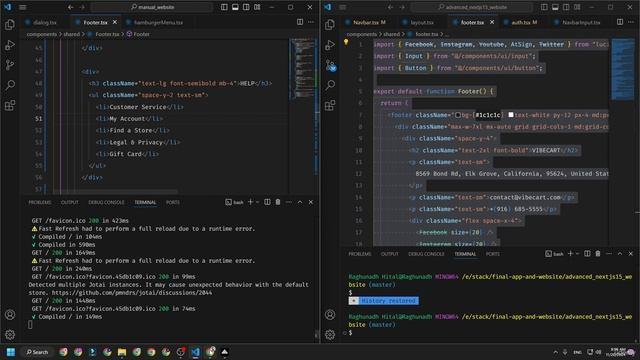This screenshot has height=360, width=640.
Task: Open Run and Debug in right window
Action: [x=330, y=45]
